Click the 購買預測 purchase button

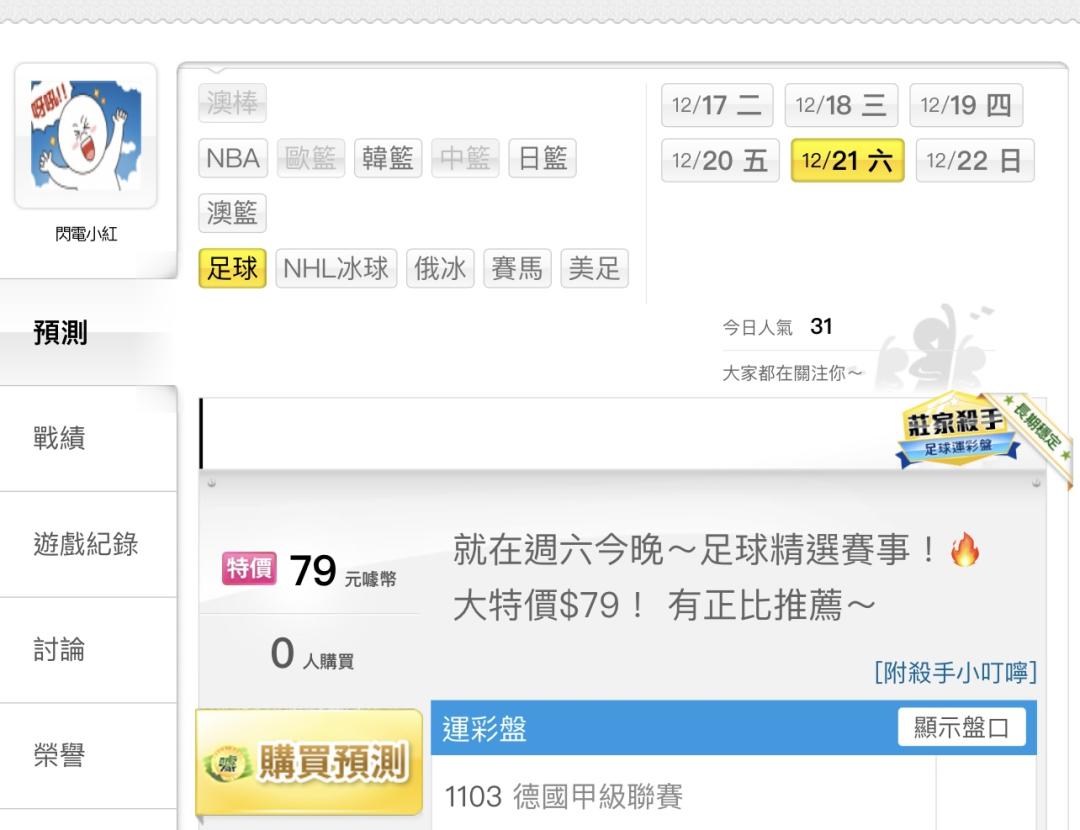[309, 762]
